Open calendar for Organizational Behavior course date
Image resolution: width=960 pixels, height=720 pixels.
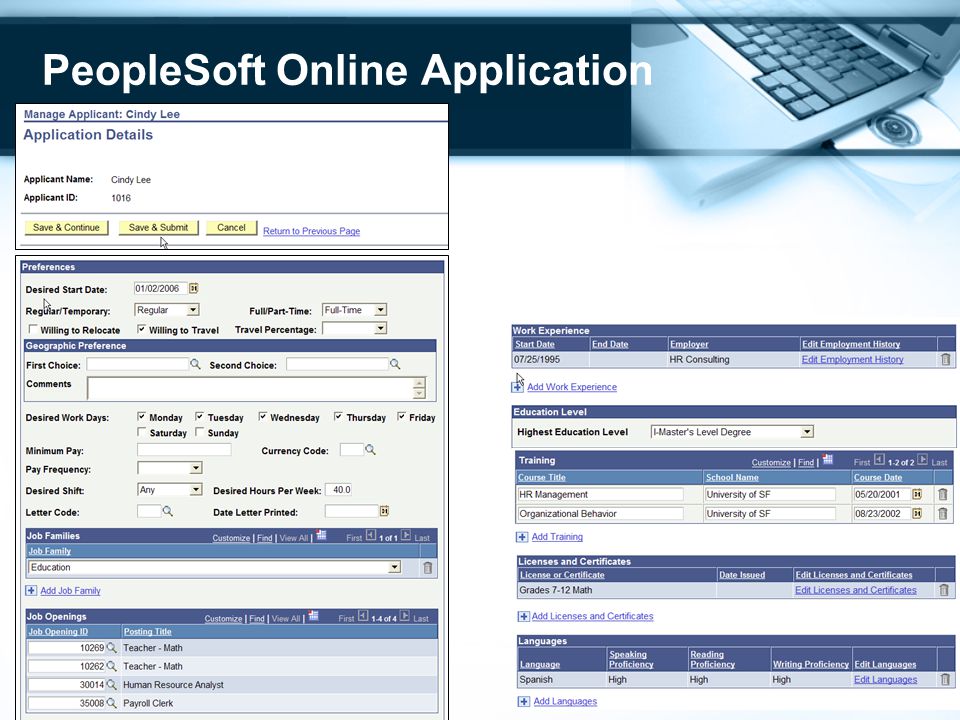[x=917, y=514]
